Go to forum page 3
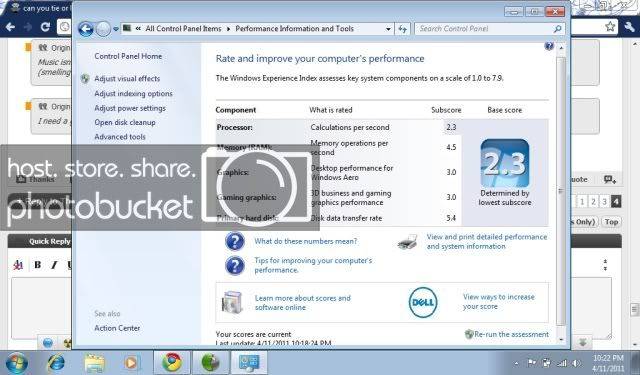The width and height of the screenshot is (640, 375). coord(604,201)
